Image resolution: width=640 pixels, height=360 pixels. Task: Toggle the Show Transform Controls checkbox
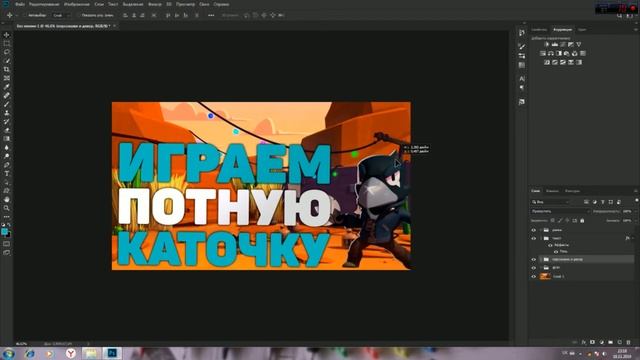point(78,15)
